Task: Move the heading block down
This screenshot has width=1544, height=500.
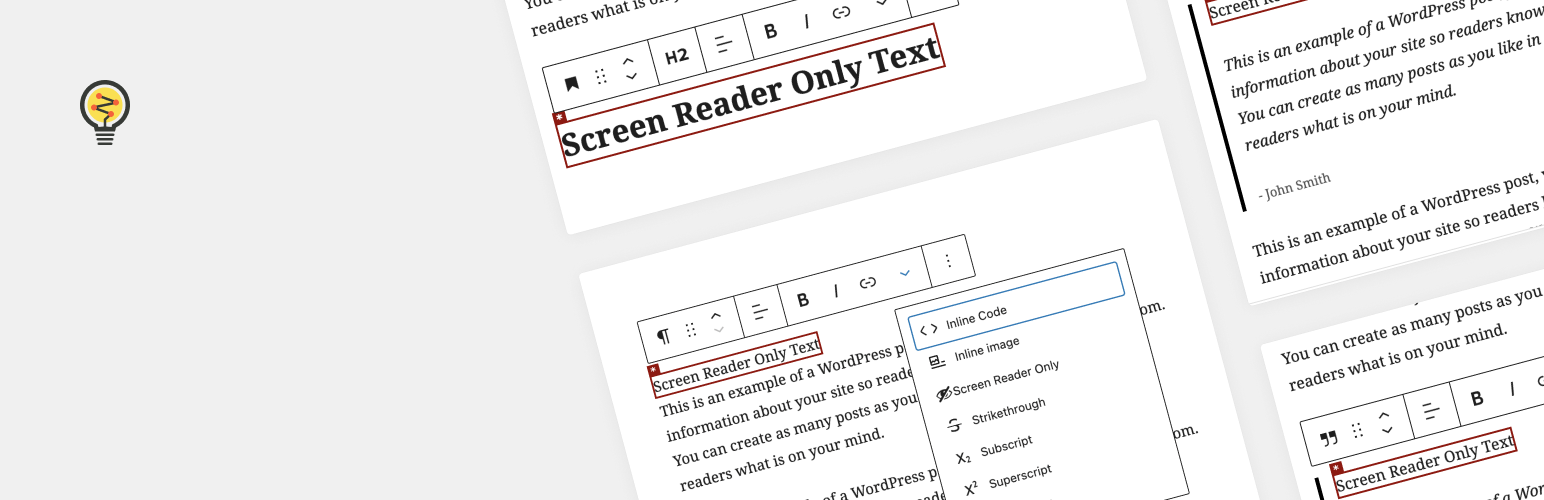Action: (x=631, y=76)
